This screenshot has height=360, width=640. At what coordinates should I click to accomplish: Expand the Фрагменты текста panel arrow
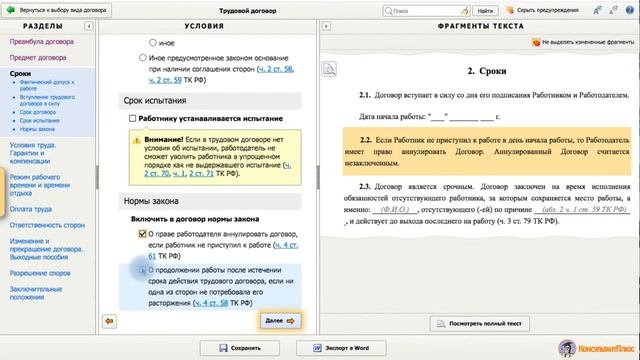326,26
